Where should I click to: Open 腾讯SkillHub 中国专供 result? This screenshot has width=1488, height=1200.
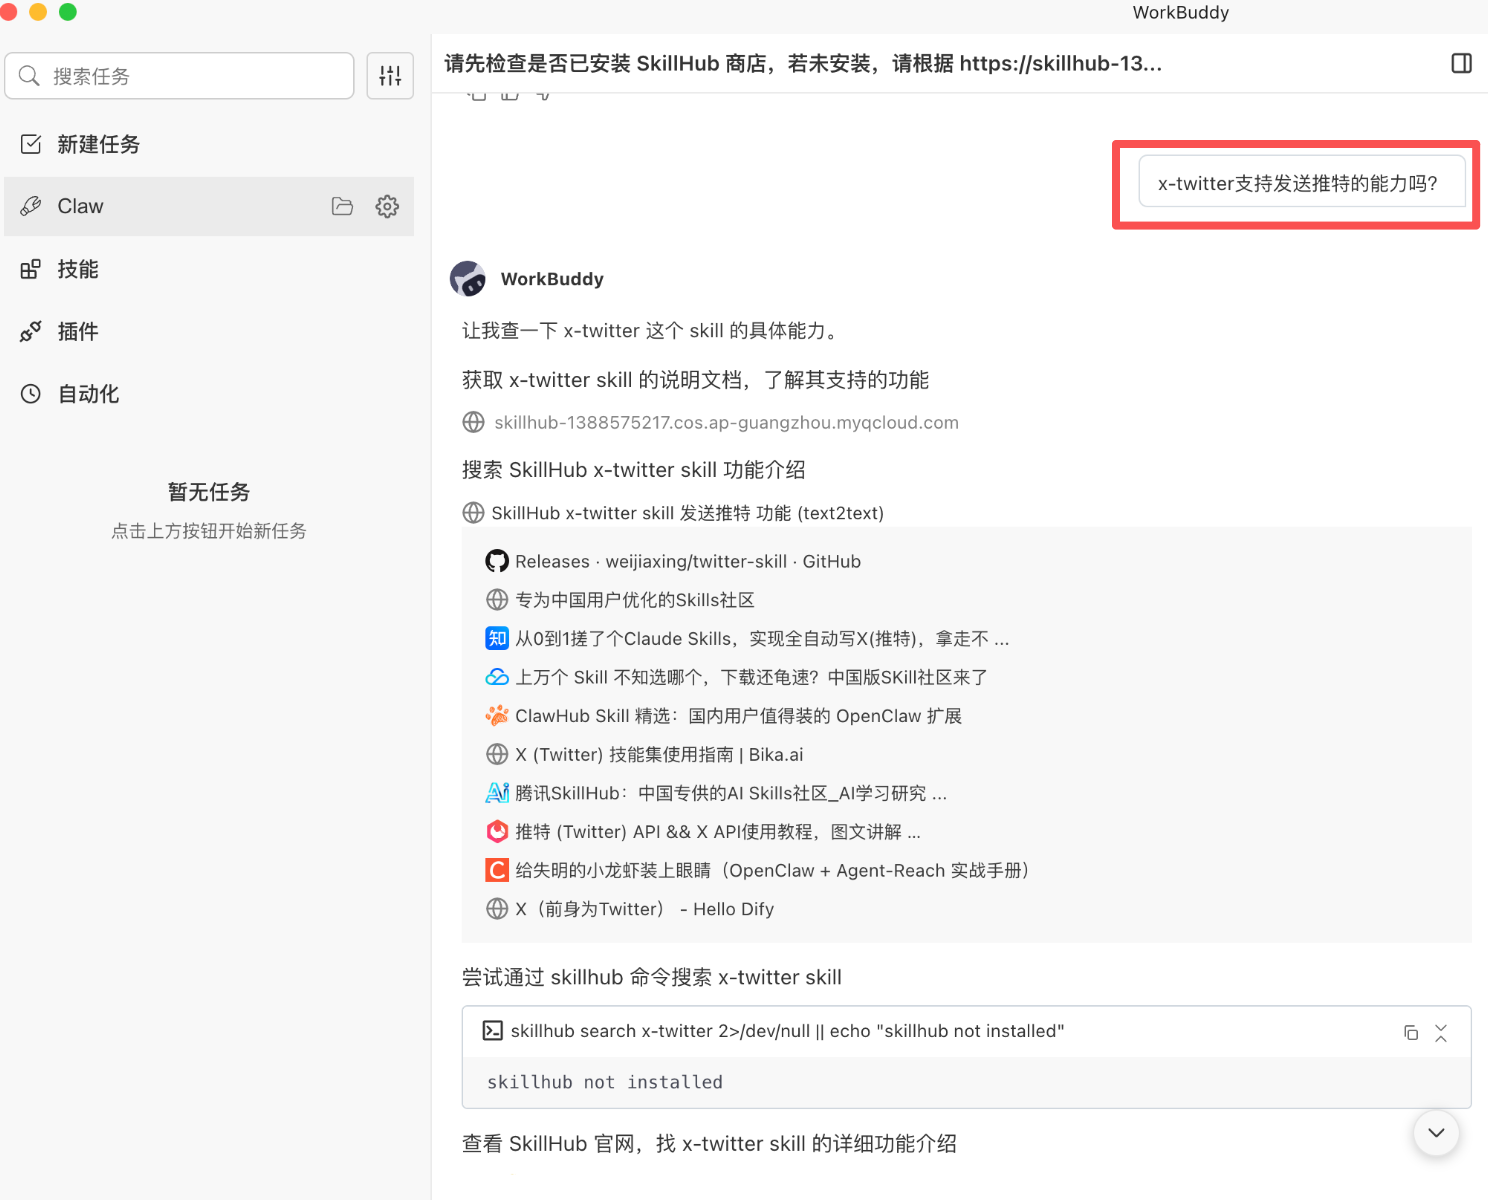click(731, 793)
